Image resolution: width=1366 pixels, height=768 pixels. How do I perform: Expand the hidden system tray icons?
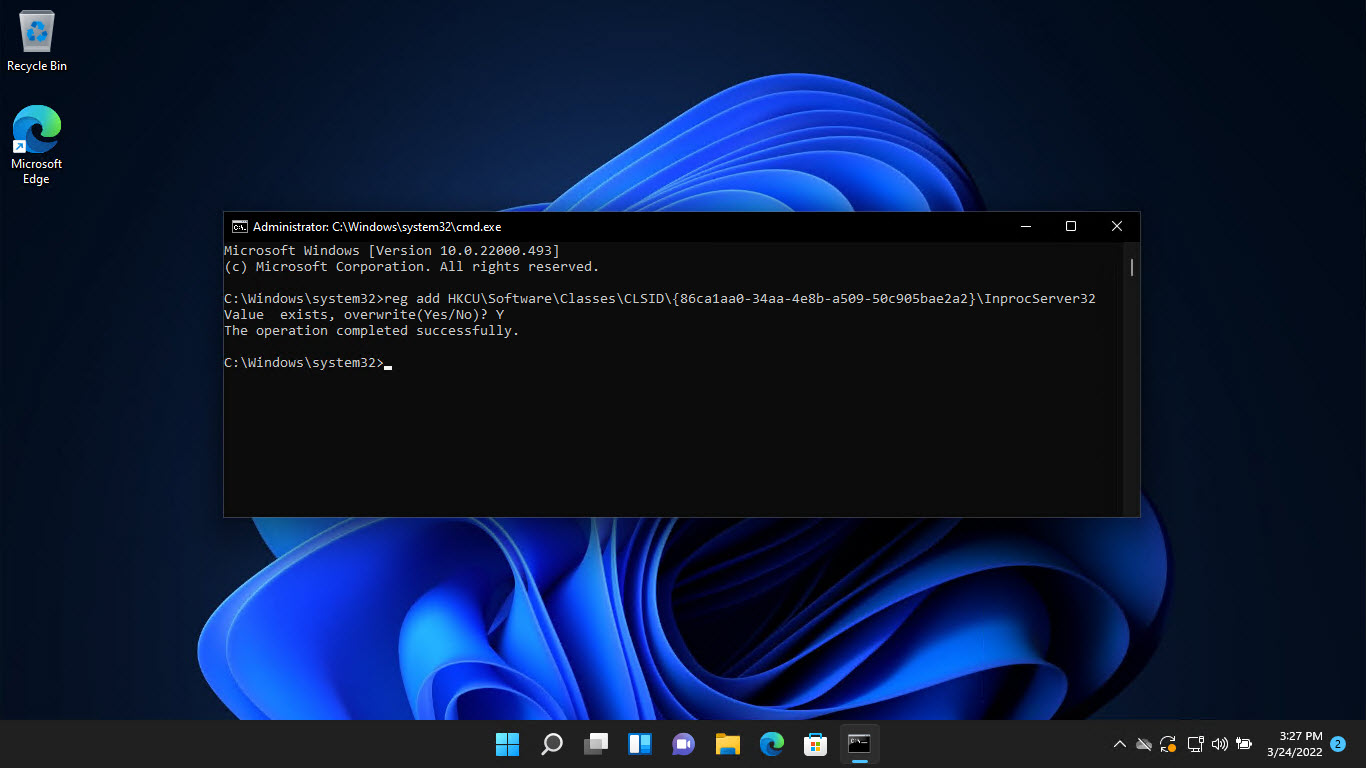[1119, 744]
